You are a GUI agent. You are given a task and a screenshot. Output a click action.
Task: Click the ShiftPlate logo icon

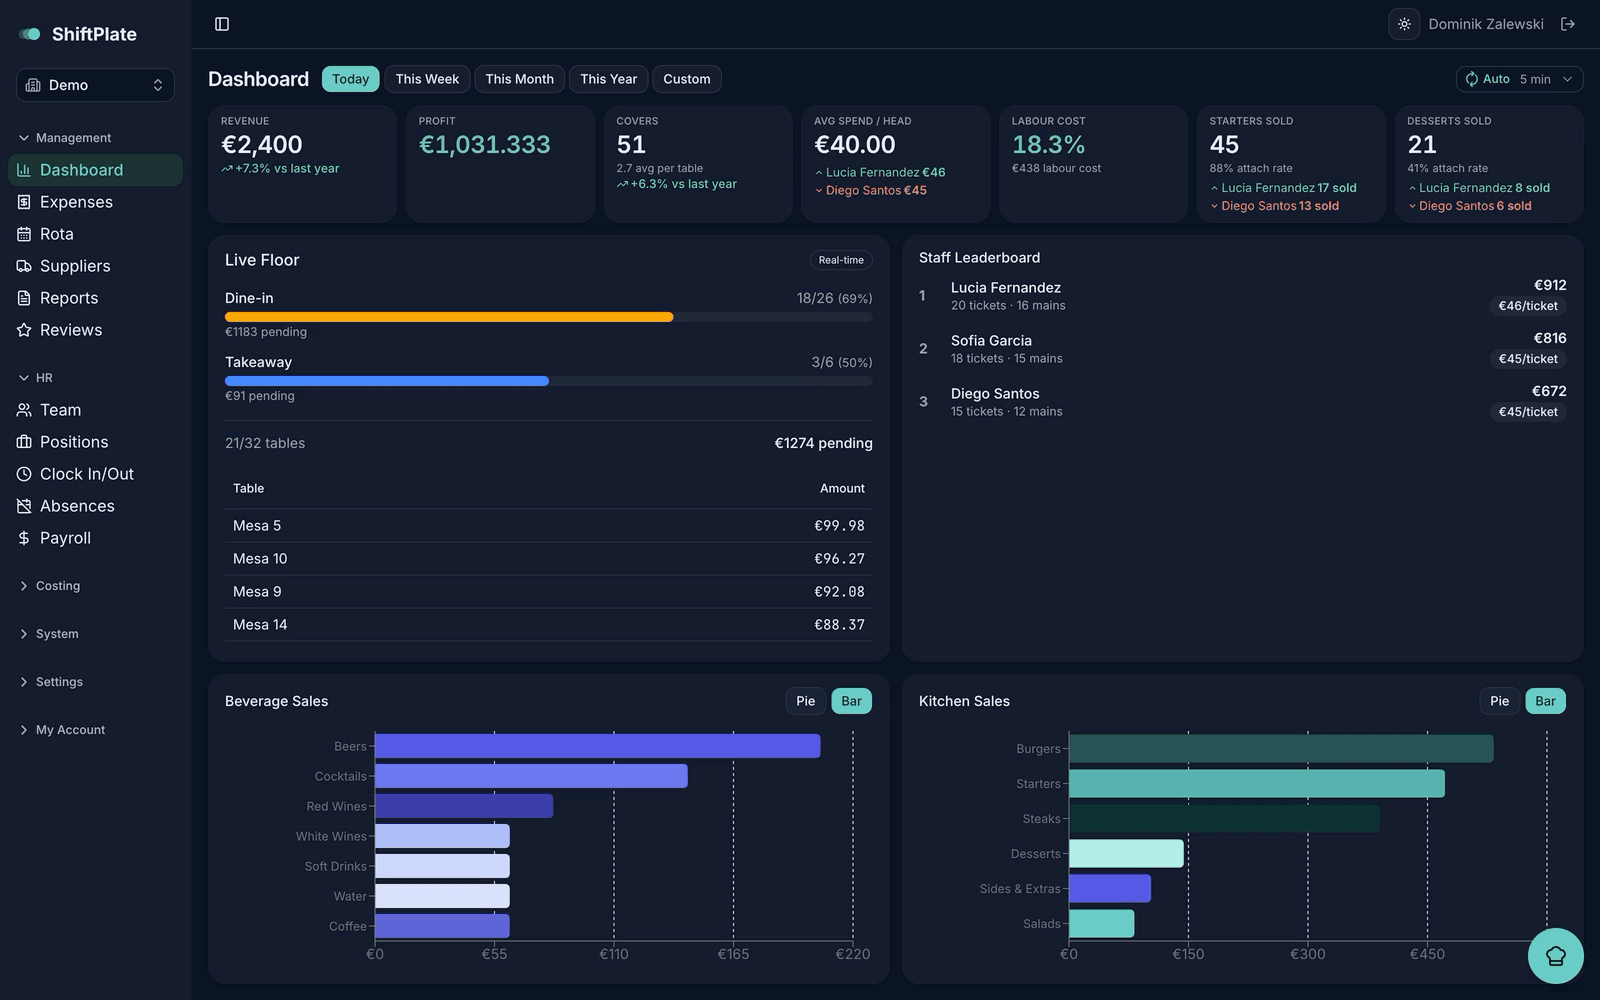click(x=30, y=34)
